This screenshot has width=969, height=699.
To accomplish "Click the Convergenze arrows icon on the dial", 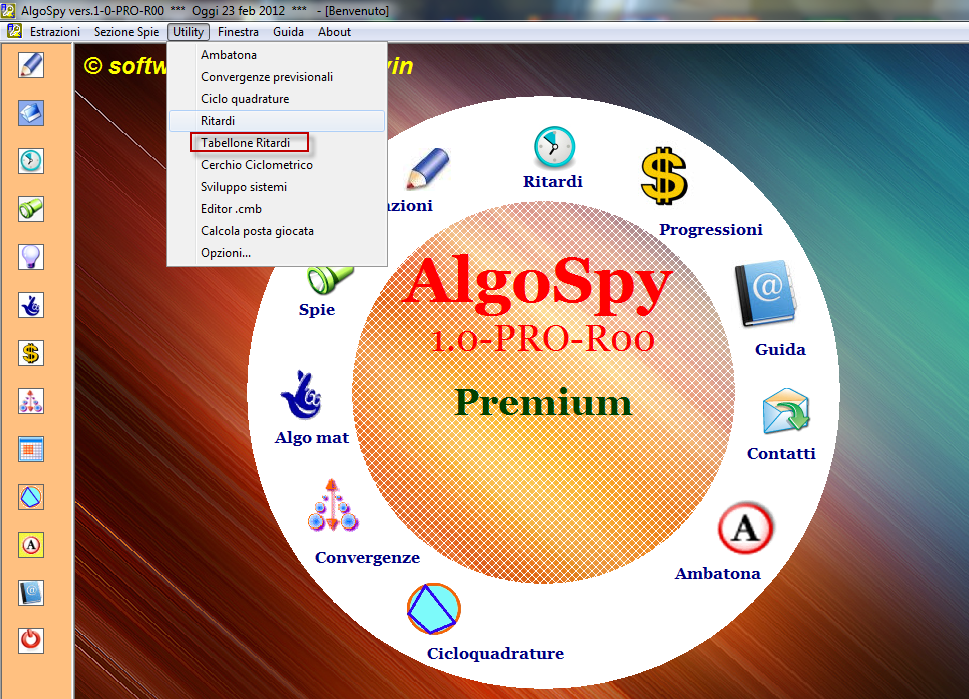I will [333, 506].
